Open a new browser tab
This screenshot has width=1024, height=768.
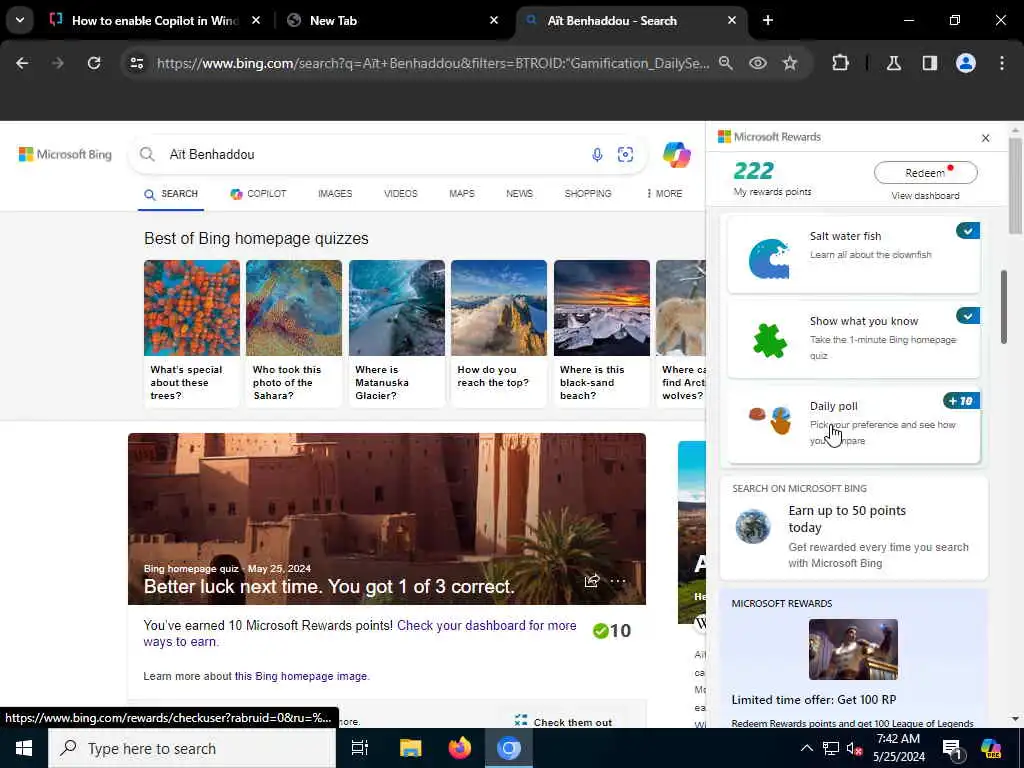(768, 20)
